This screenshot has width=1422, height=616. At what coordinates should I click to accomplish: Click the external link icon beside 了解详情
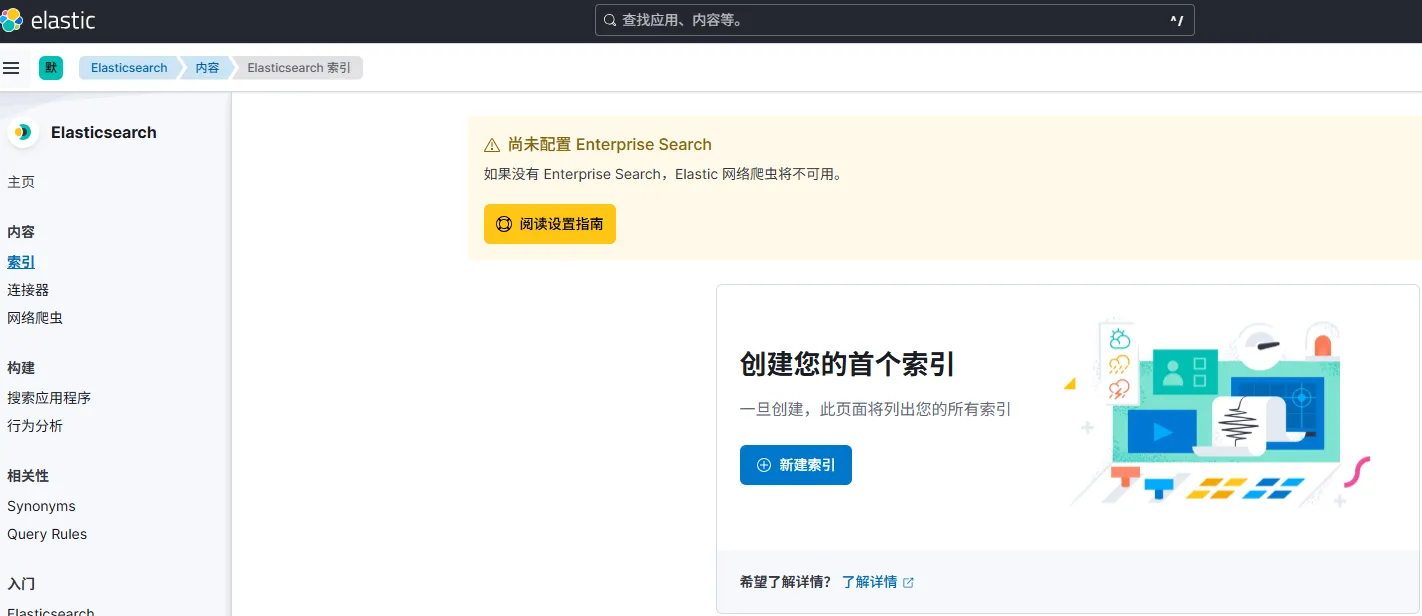tap(908, 582)
